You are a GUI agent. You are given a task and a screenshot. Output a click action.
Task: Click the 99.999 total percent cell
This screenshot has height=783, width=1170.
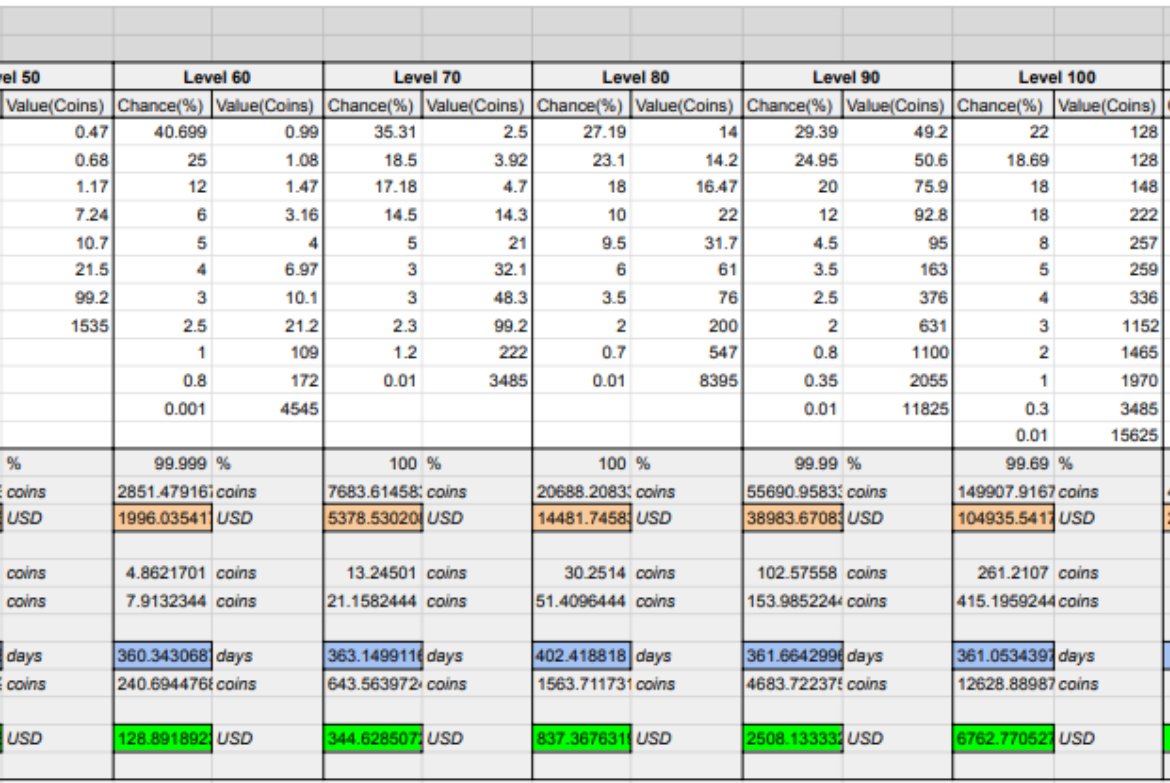[x=163, y=464]
